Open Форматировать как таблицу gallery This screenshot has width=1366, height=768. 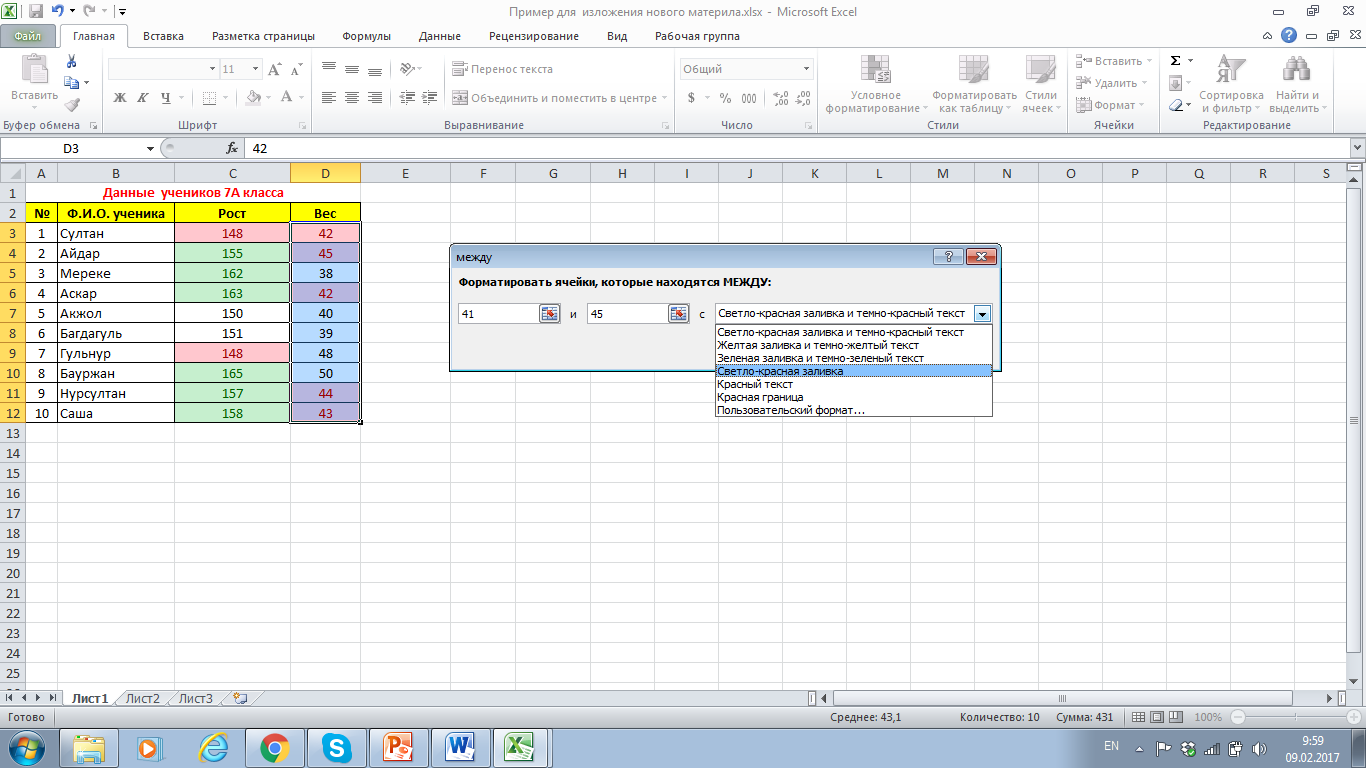(974, 84)
